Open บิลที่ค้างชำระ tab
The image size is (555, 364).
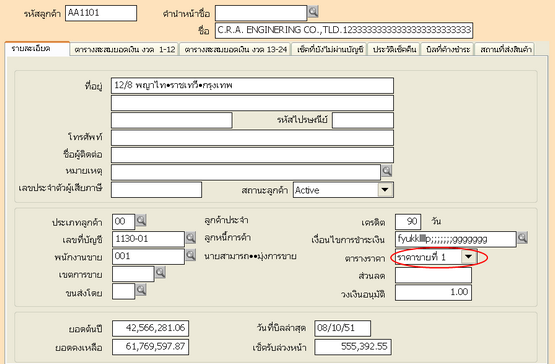click(448, 50)
